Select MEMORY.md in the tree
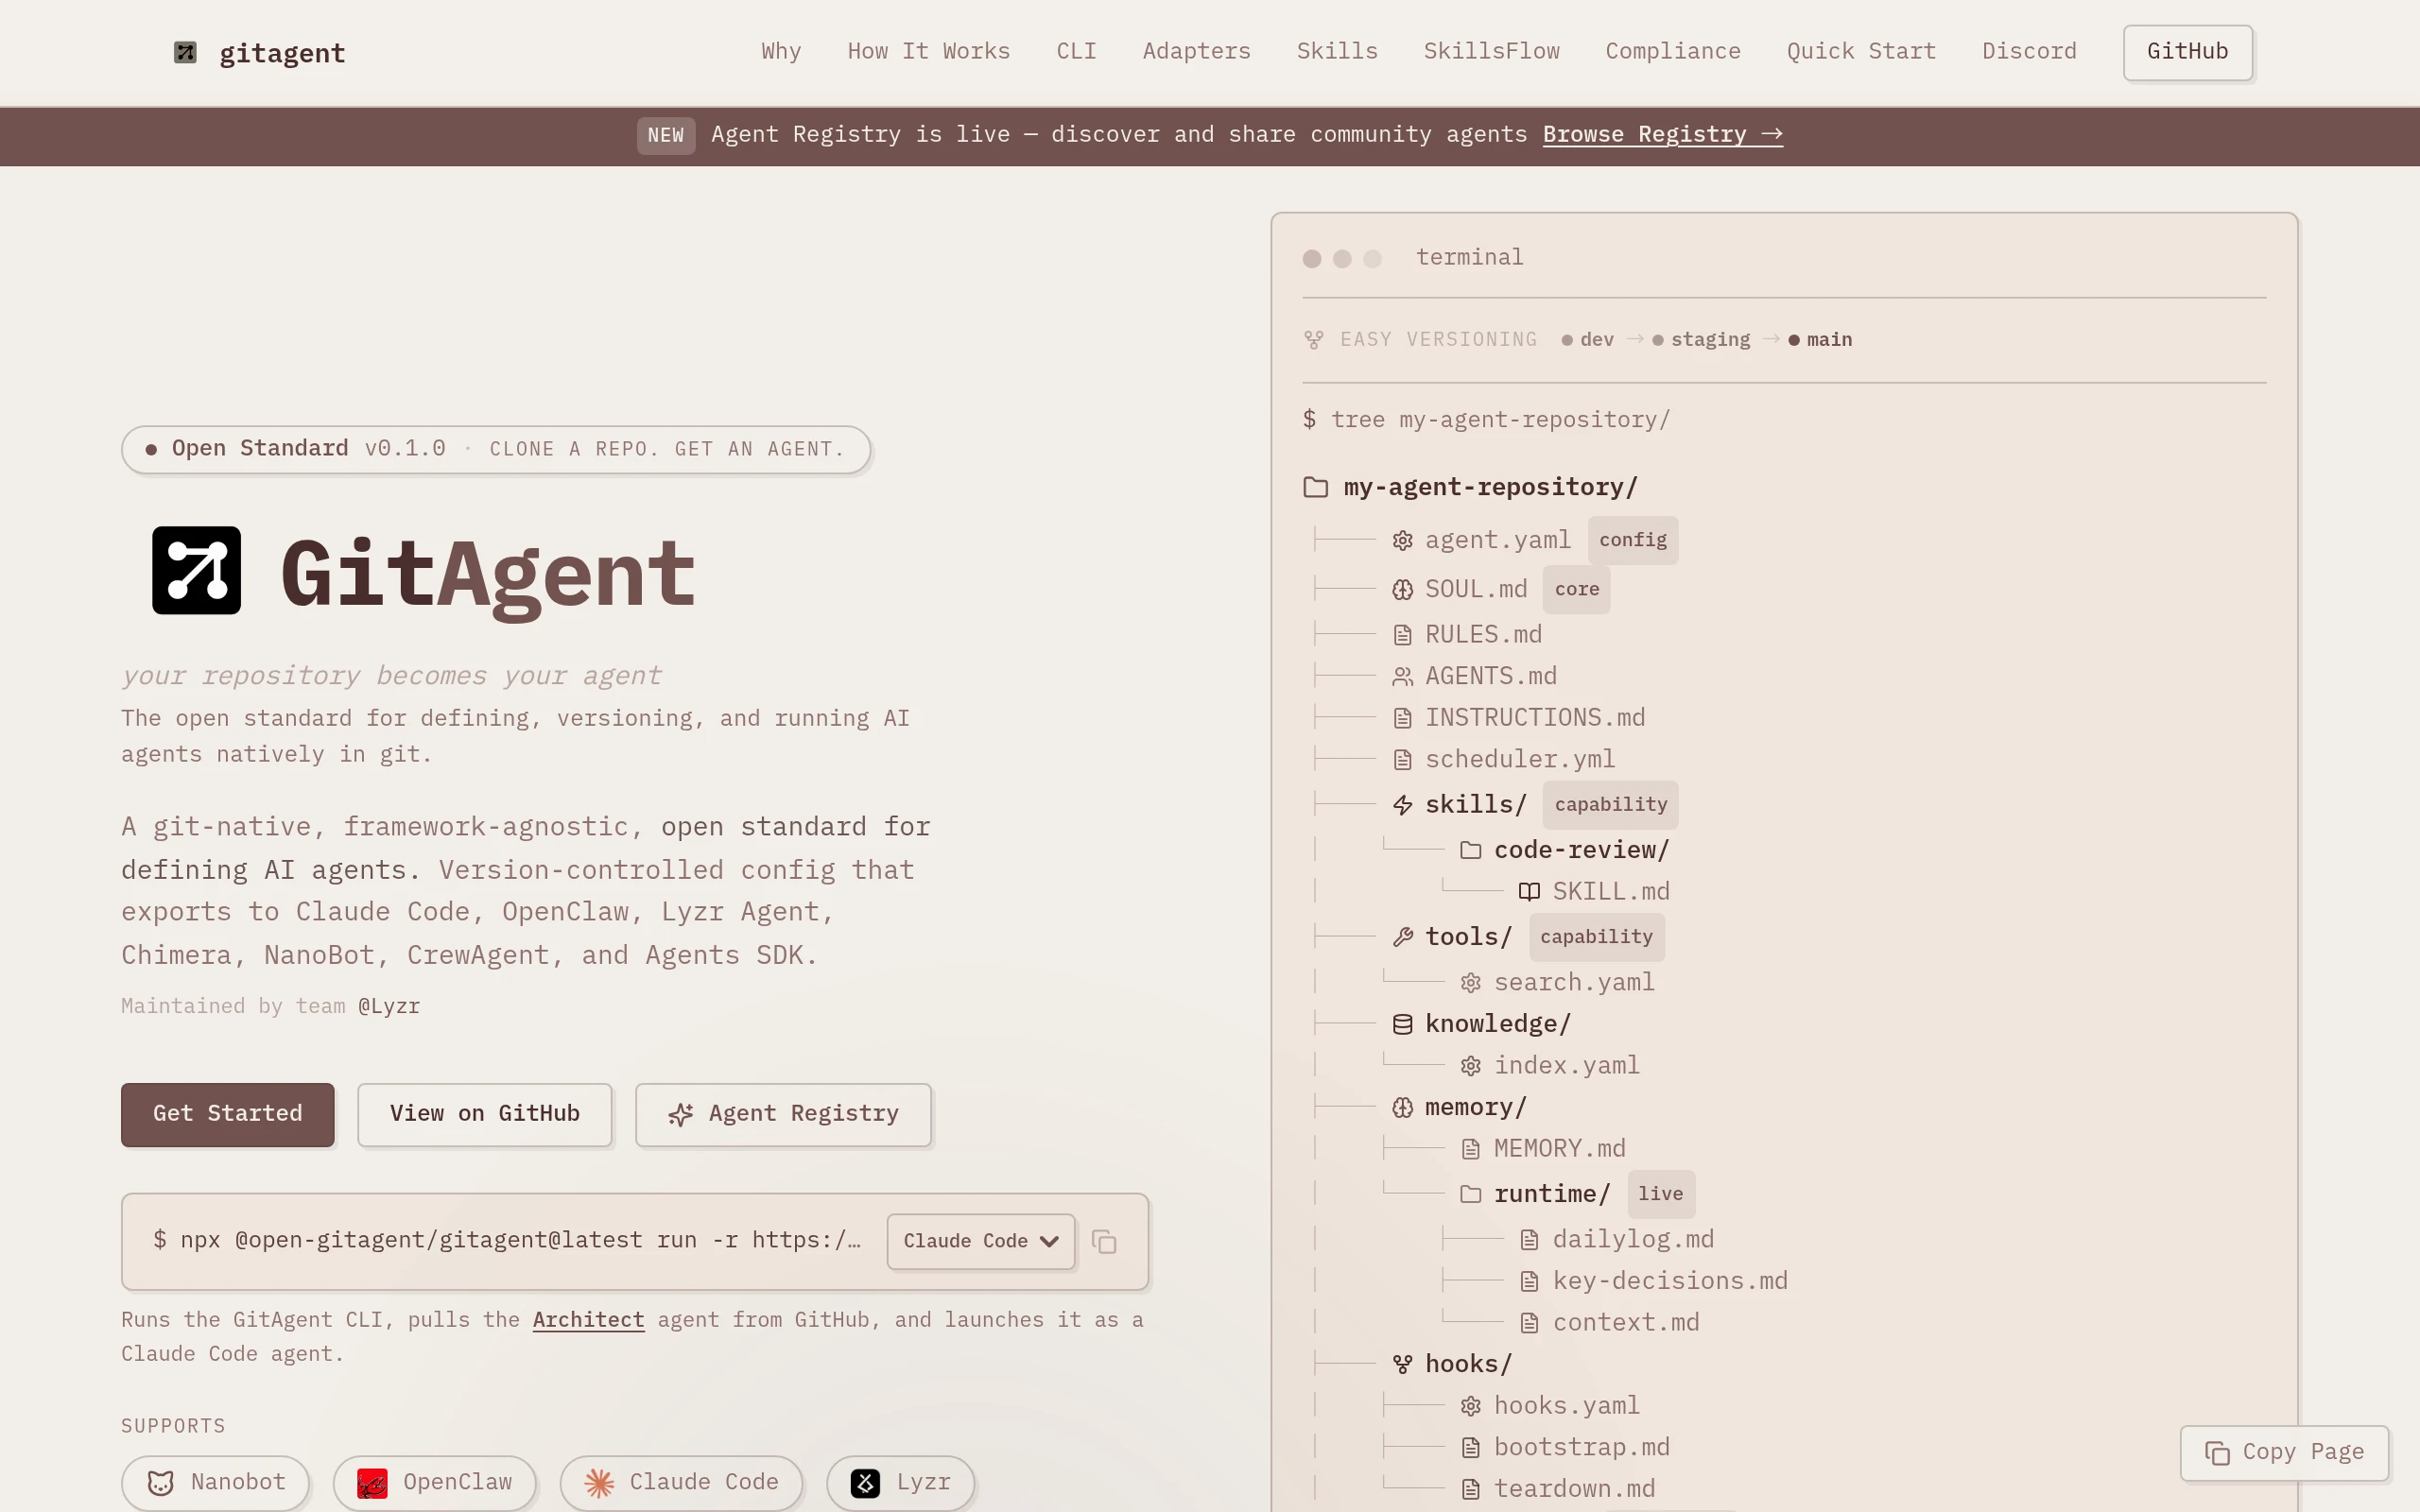 [x=1559, y=1149]
